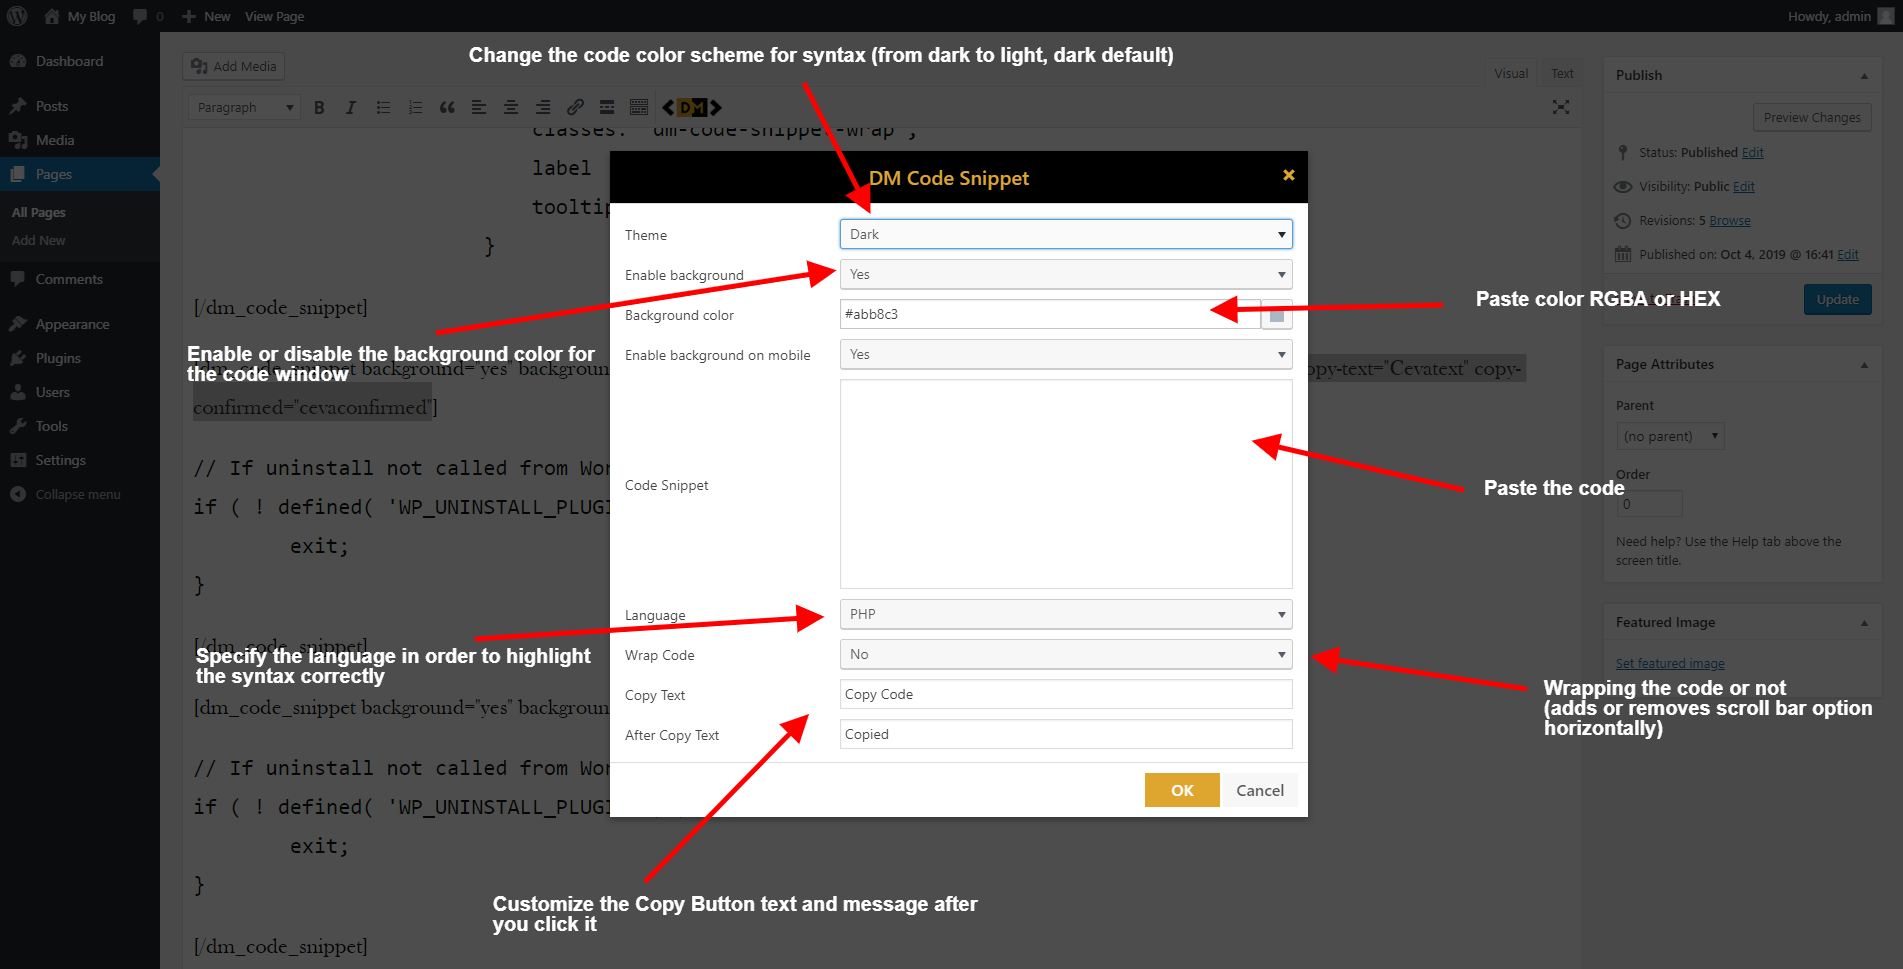Screen dimensions: 1903x969
Task: Click the bulleted list toolbar icon
Action: coord(383,107)
